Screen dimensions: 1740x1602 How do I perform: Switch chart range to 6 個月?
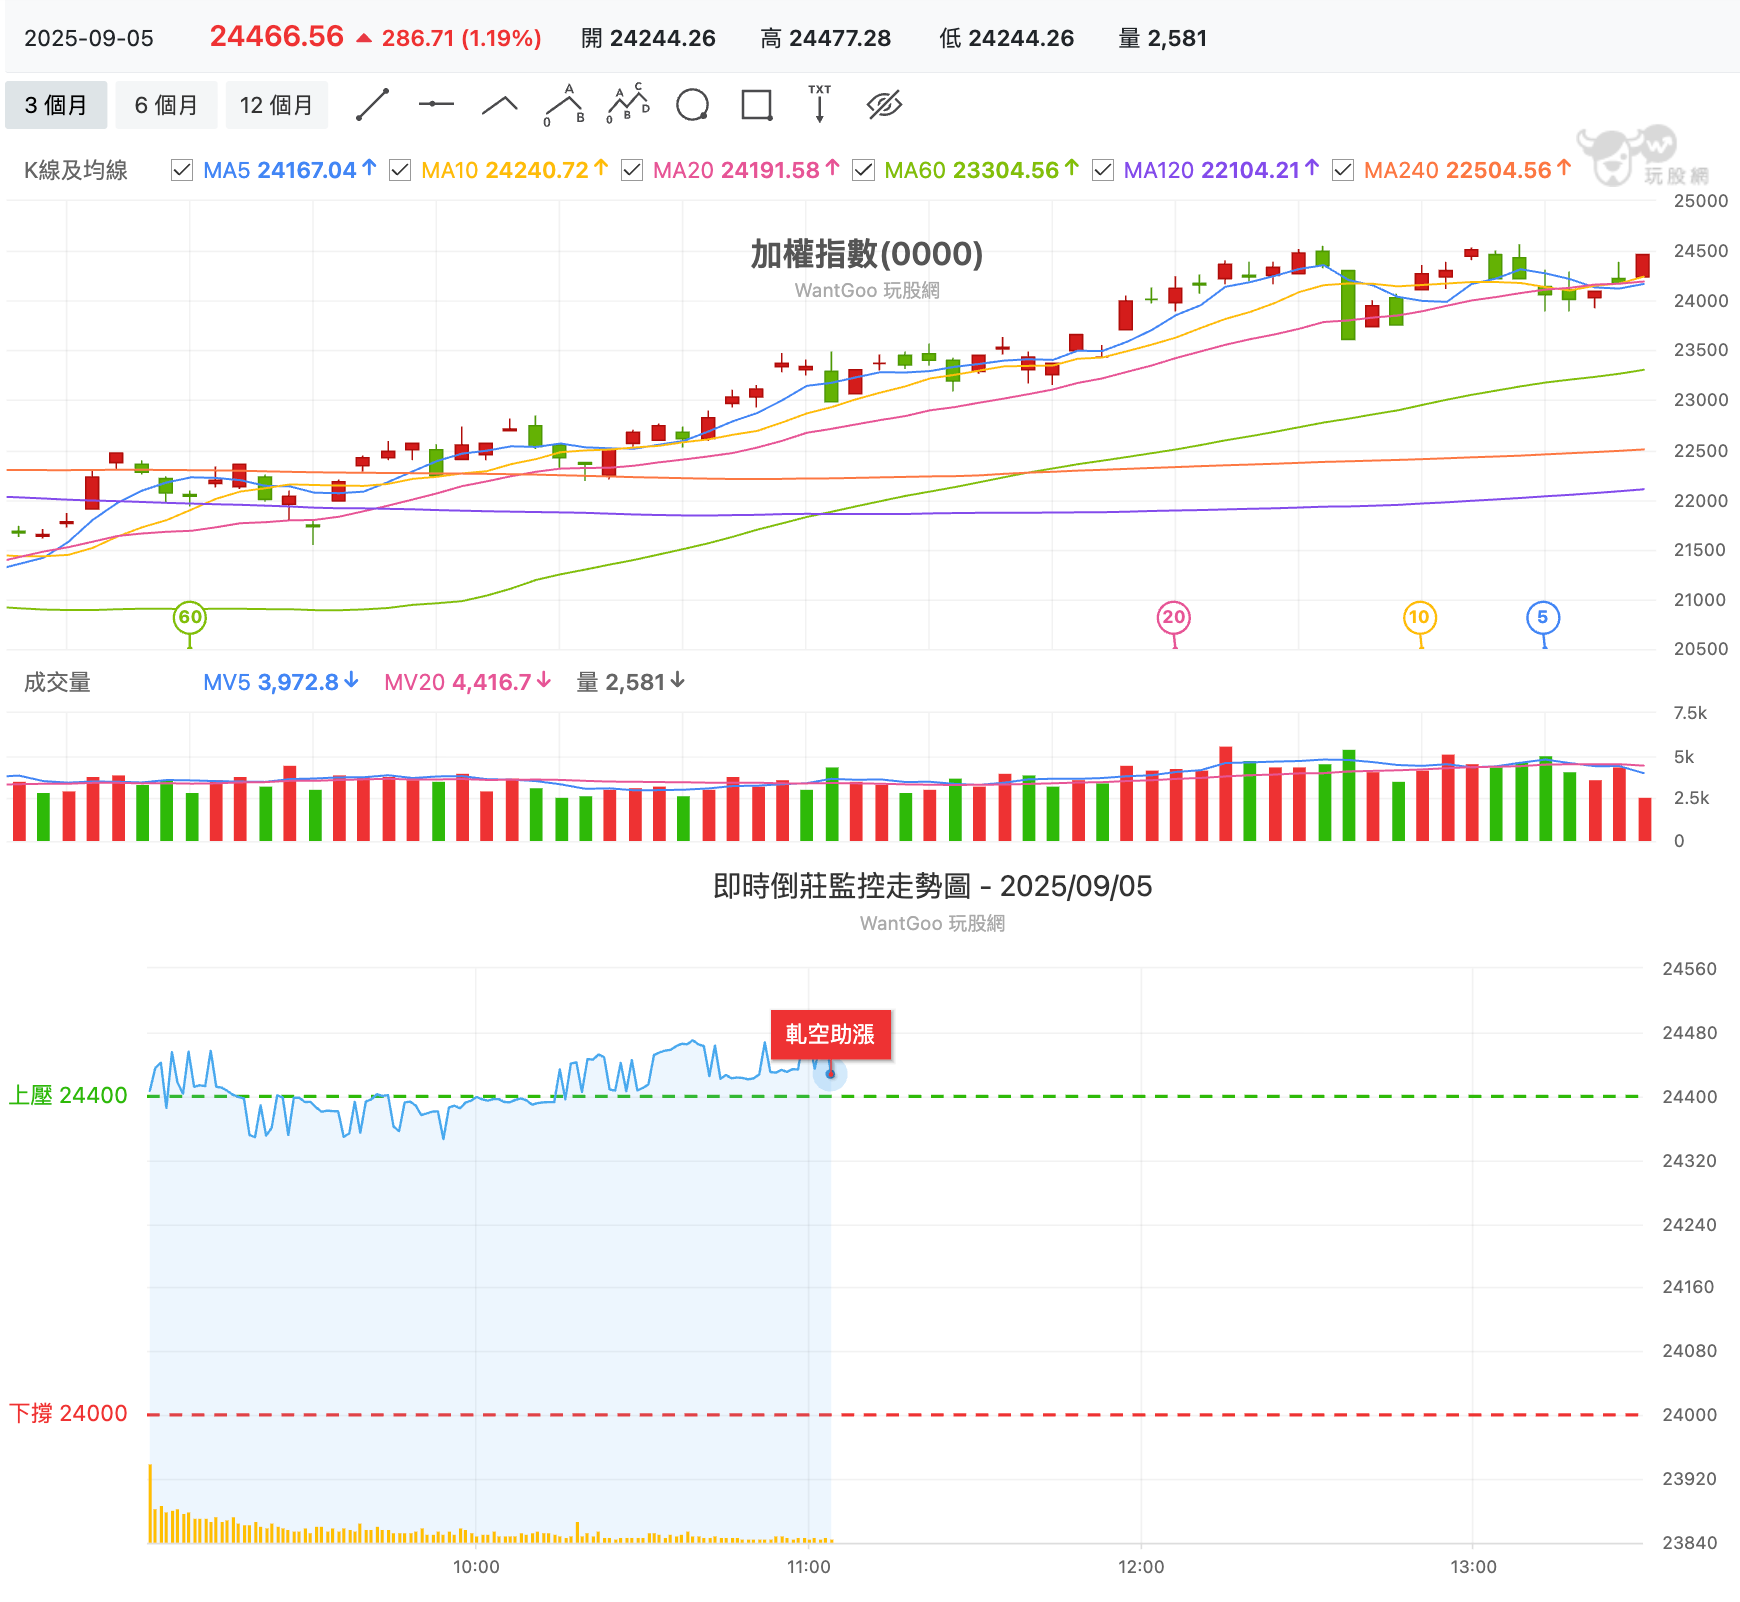tap(166, 105)
